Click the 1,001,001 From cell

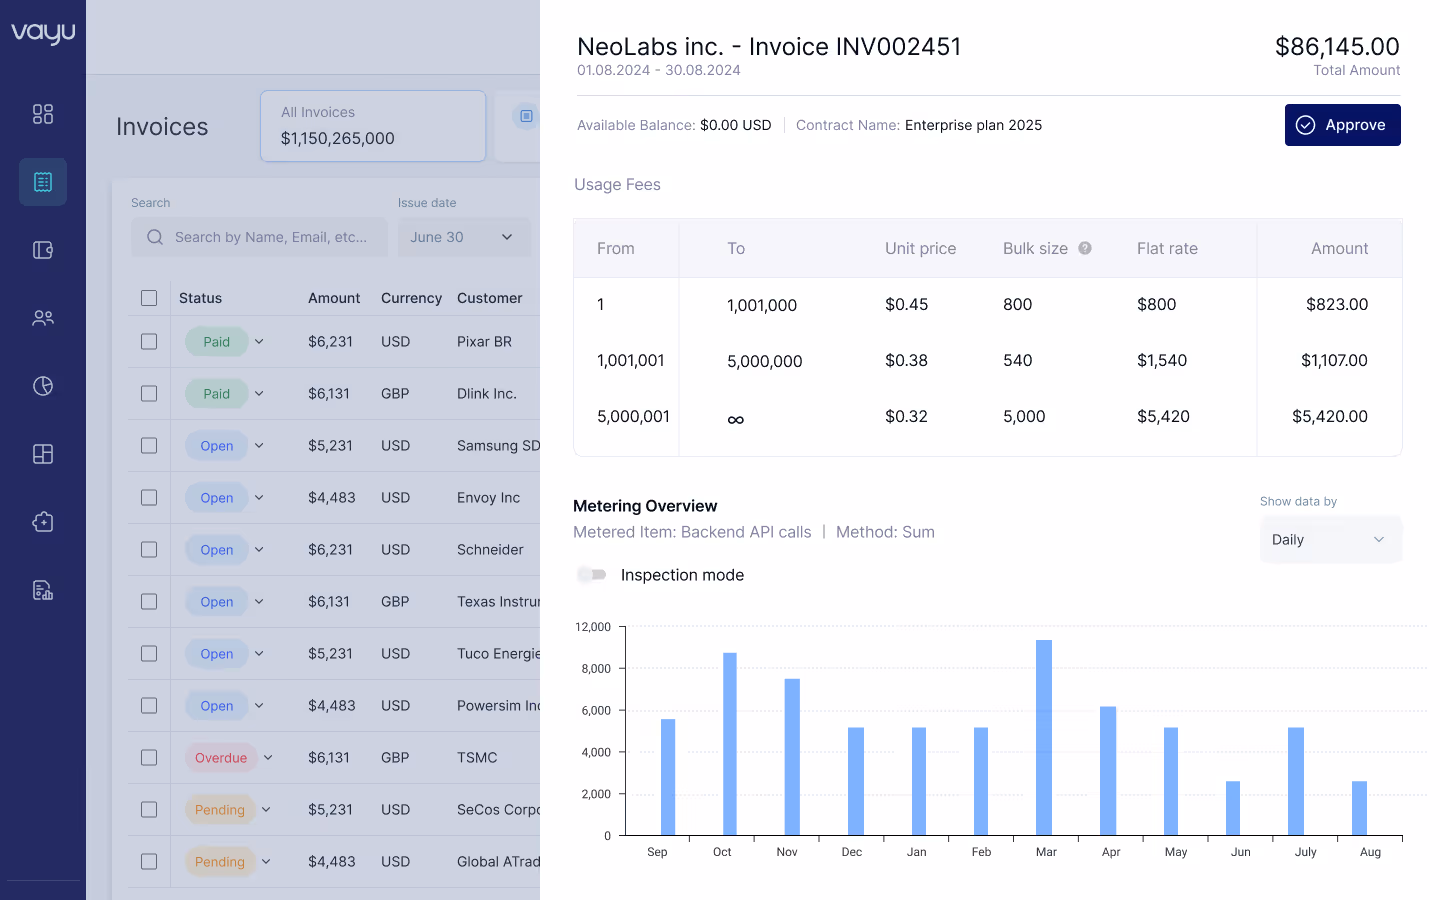click(631, 360)
